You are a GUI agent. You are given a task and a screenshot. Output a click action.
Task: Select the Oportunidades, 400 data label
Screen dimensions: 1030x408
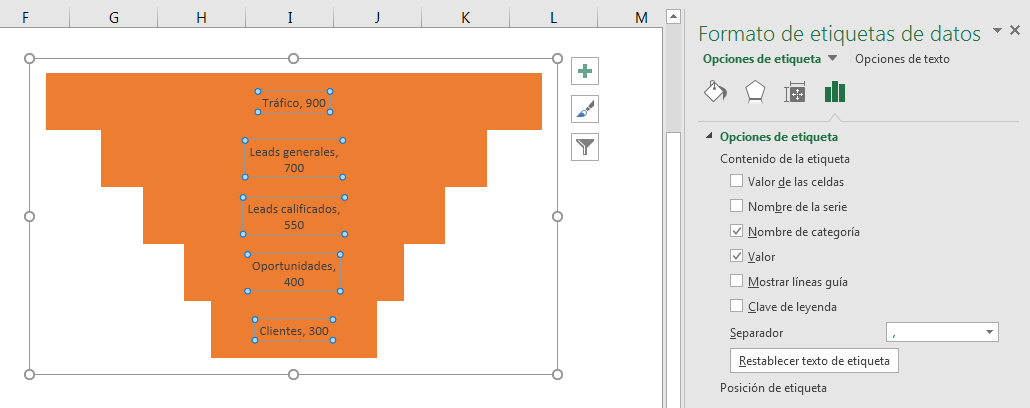[294, 273]
